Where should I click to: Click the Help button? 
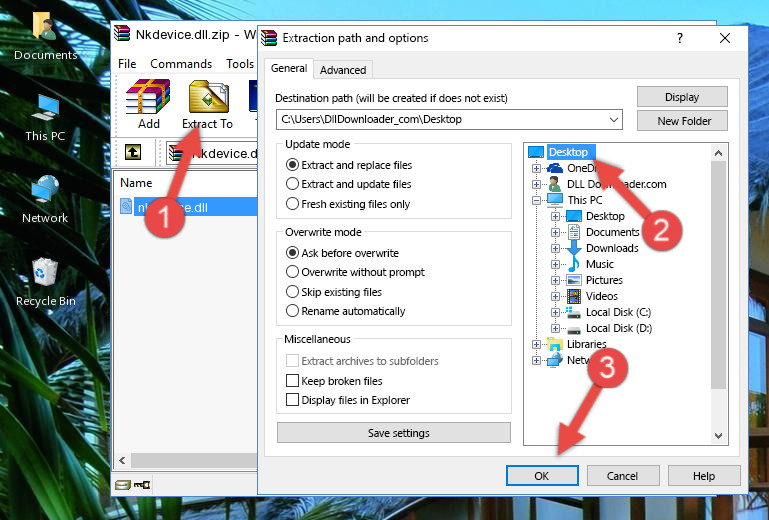click(x=704, y=476)
